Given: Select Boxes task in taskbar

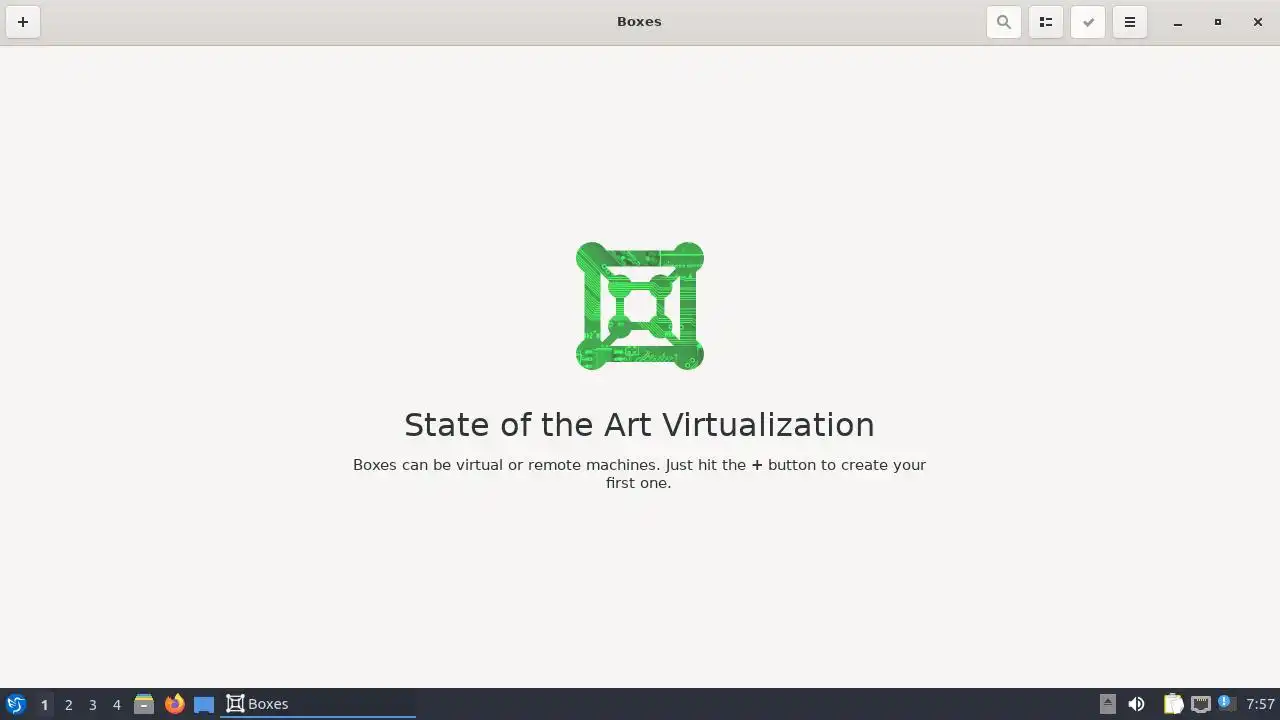Looking at the screenshot, I should pos(318,704).
